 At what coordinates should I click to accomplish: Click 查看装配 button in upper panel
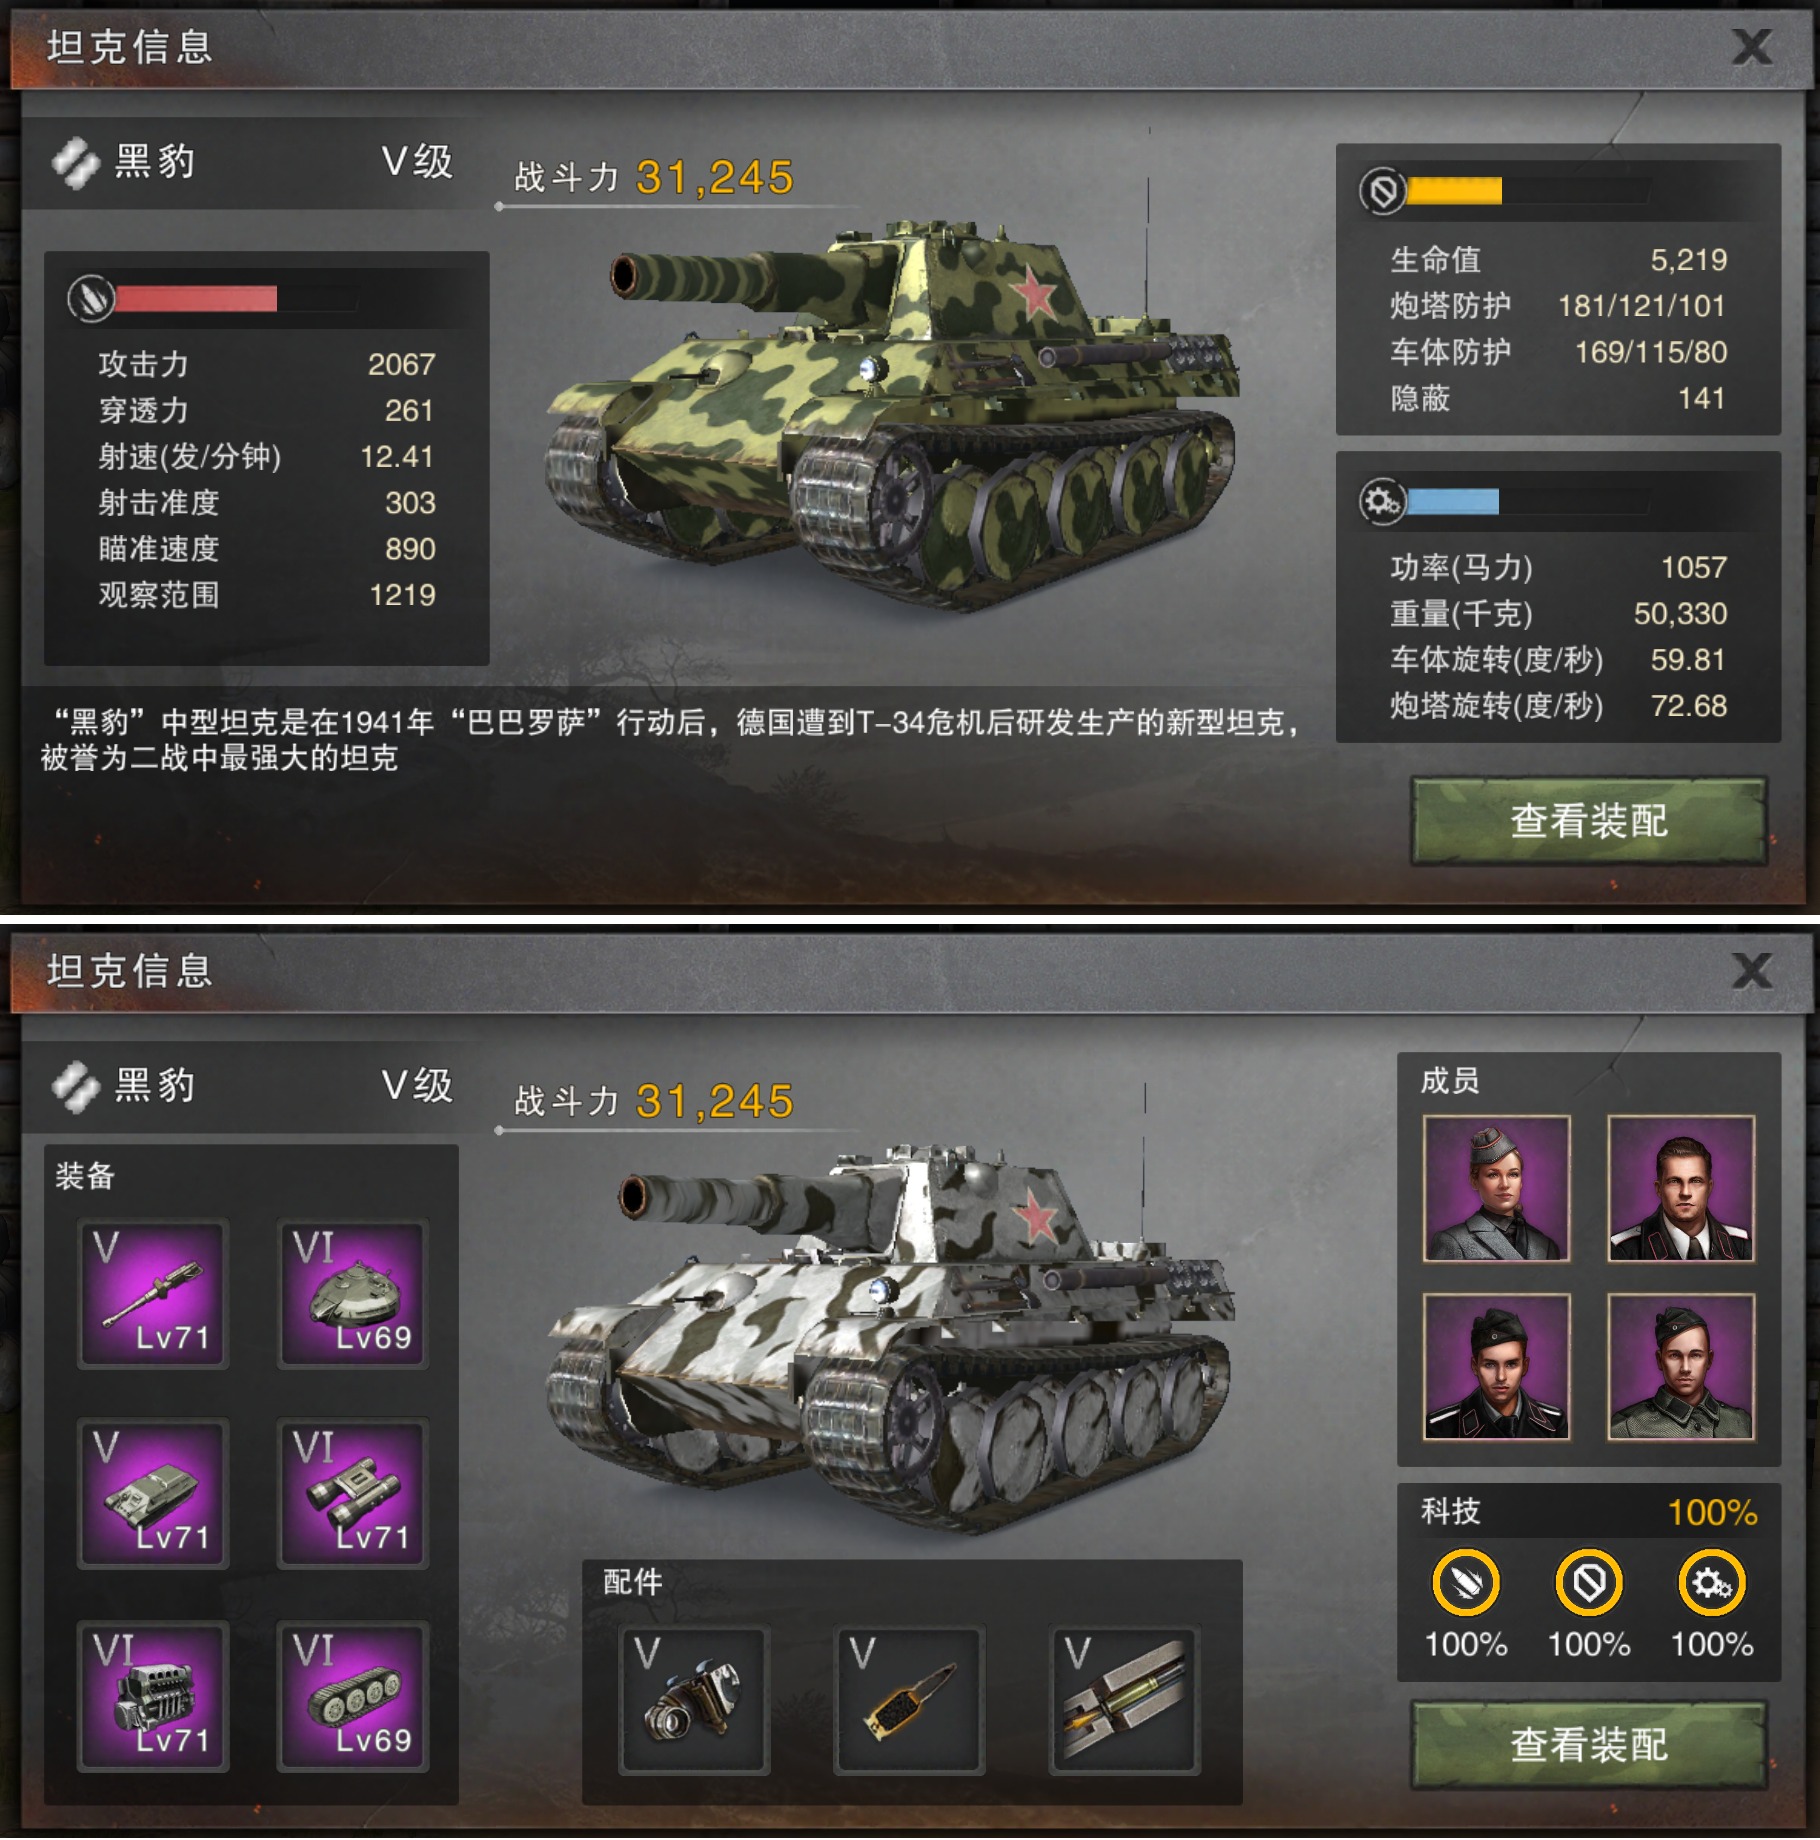tap(1589, 821)
